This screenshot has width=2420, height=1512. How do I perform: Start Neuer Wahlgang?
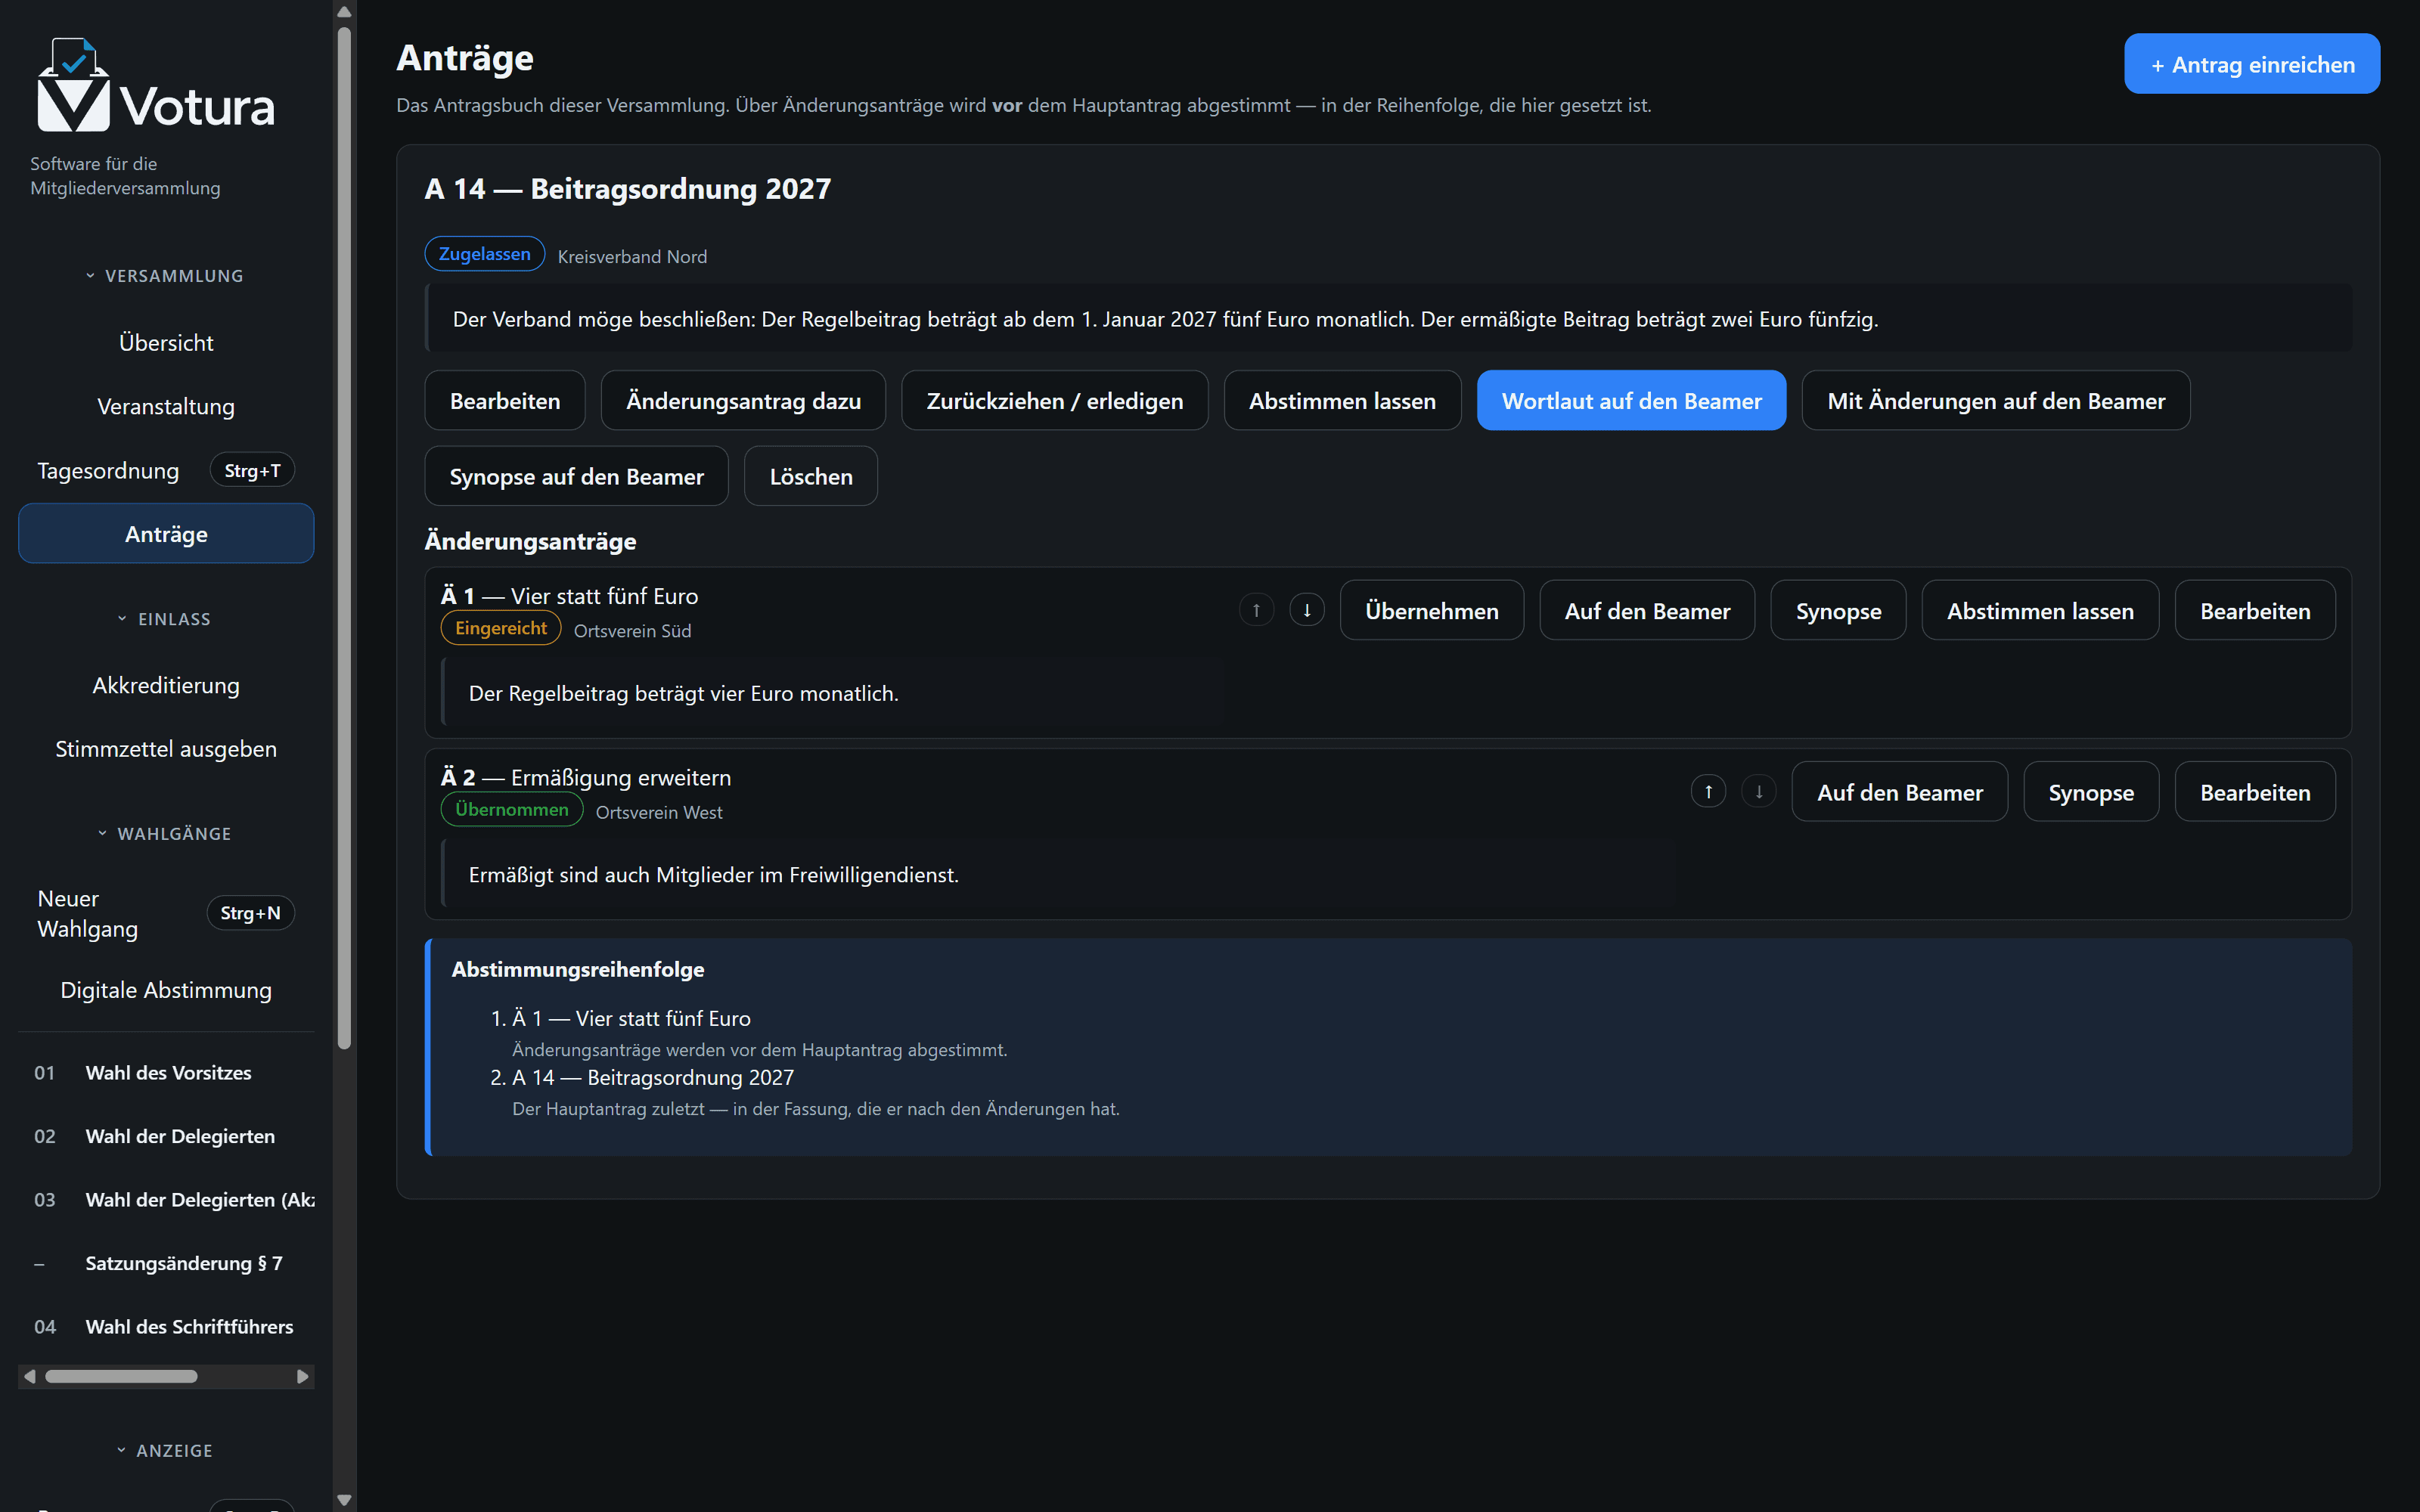(x=166, y=914)
